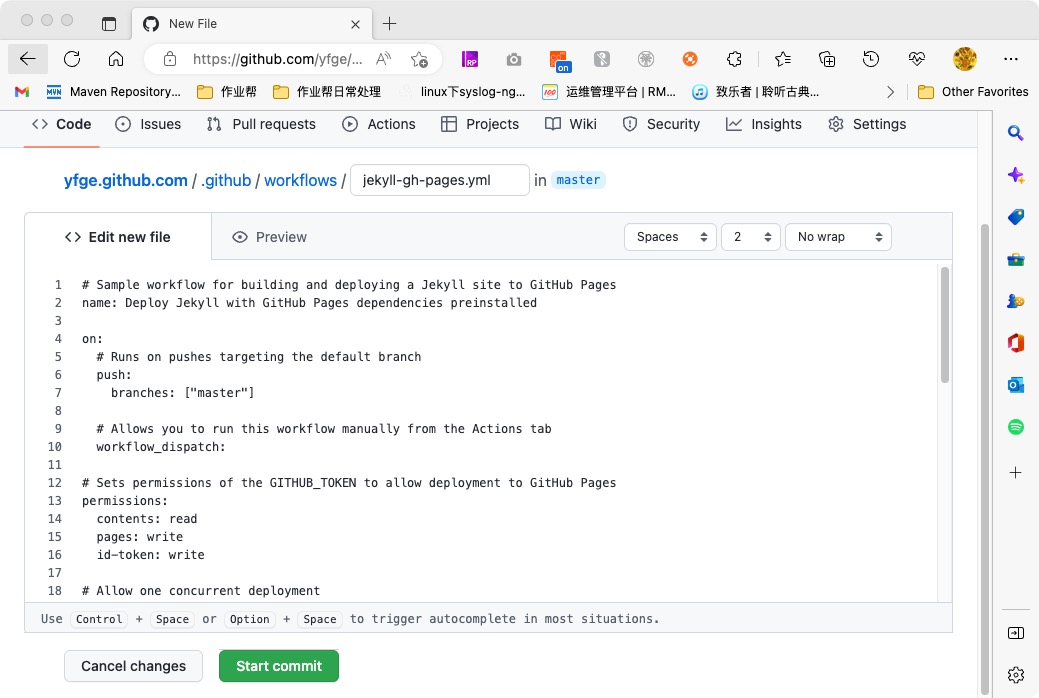Open the browser Extensions puzzle icon

click(x=734, y=59)
